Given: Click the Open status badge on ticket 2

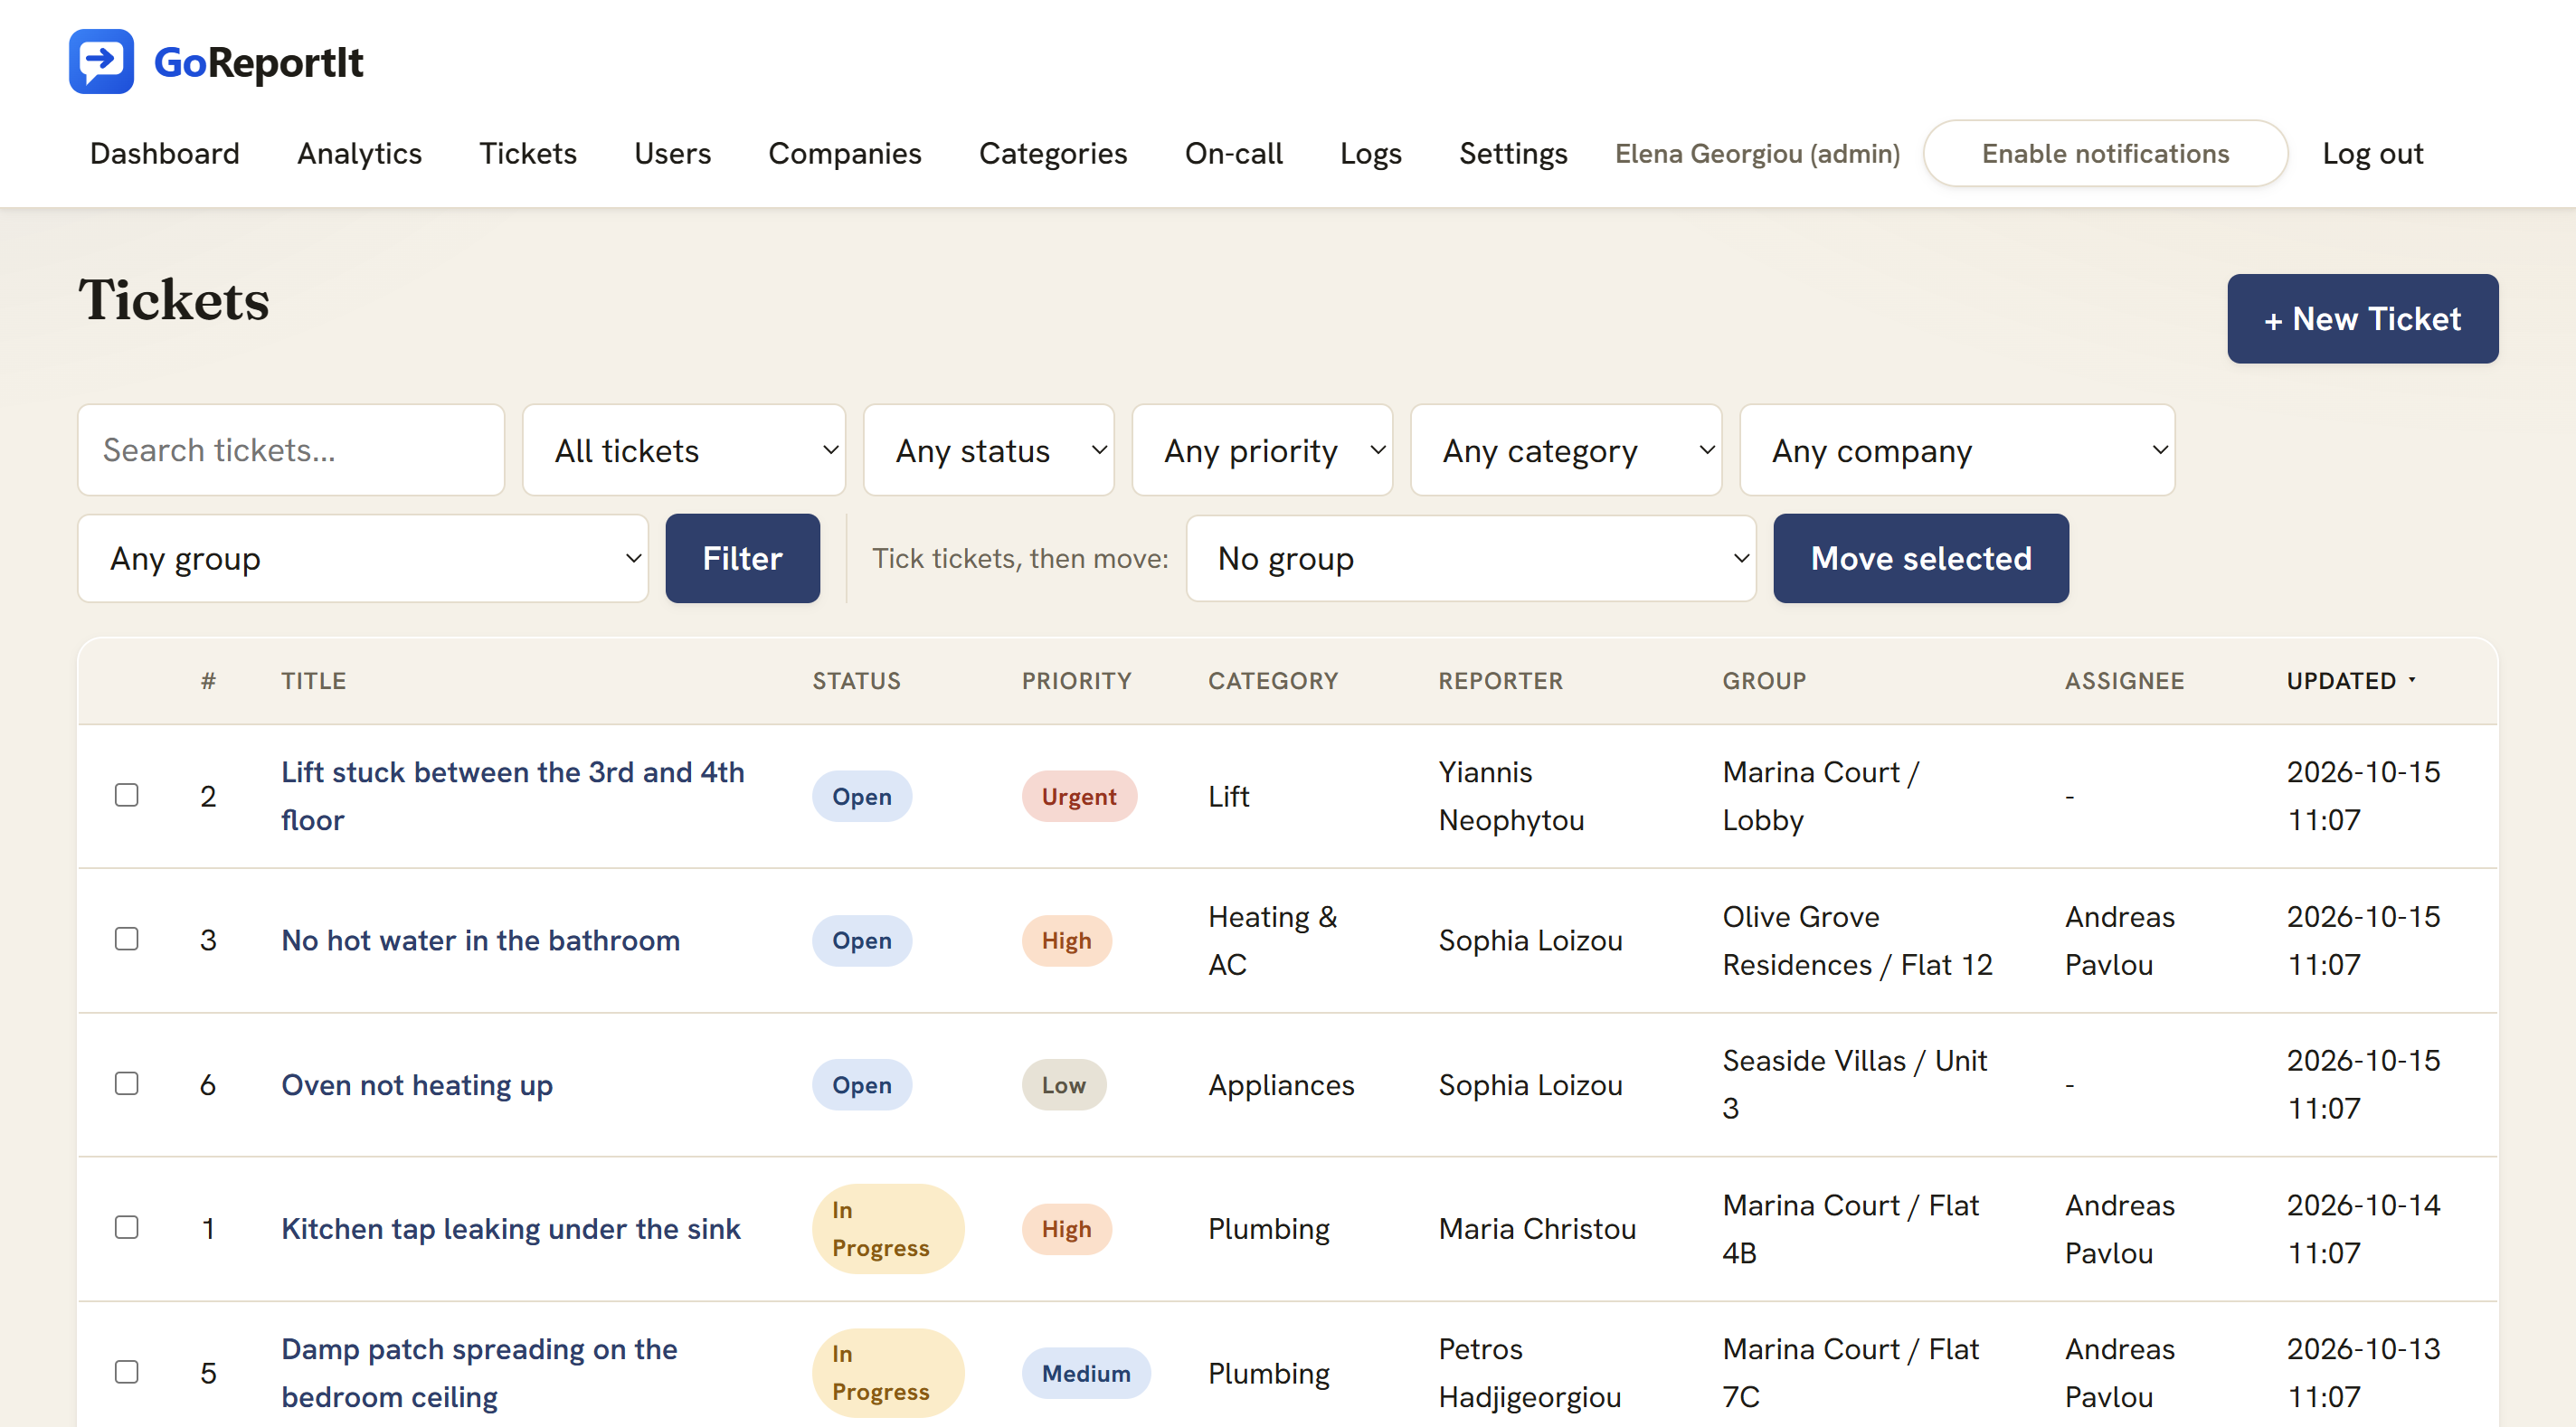Looking at the screenshot, I should 861,796.
